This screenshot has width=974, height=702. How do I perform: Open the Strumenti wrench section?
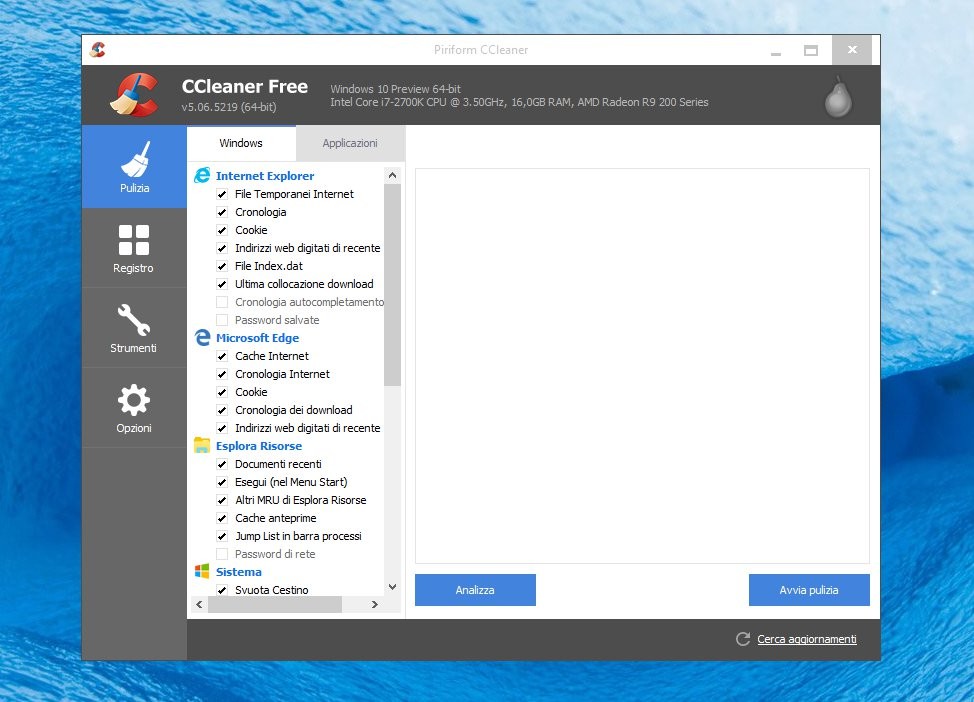click(134, 328)
